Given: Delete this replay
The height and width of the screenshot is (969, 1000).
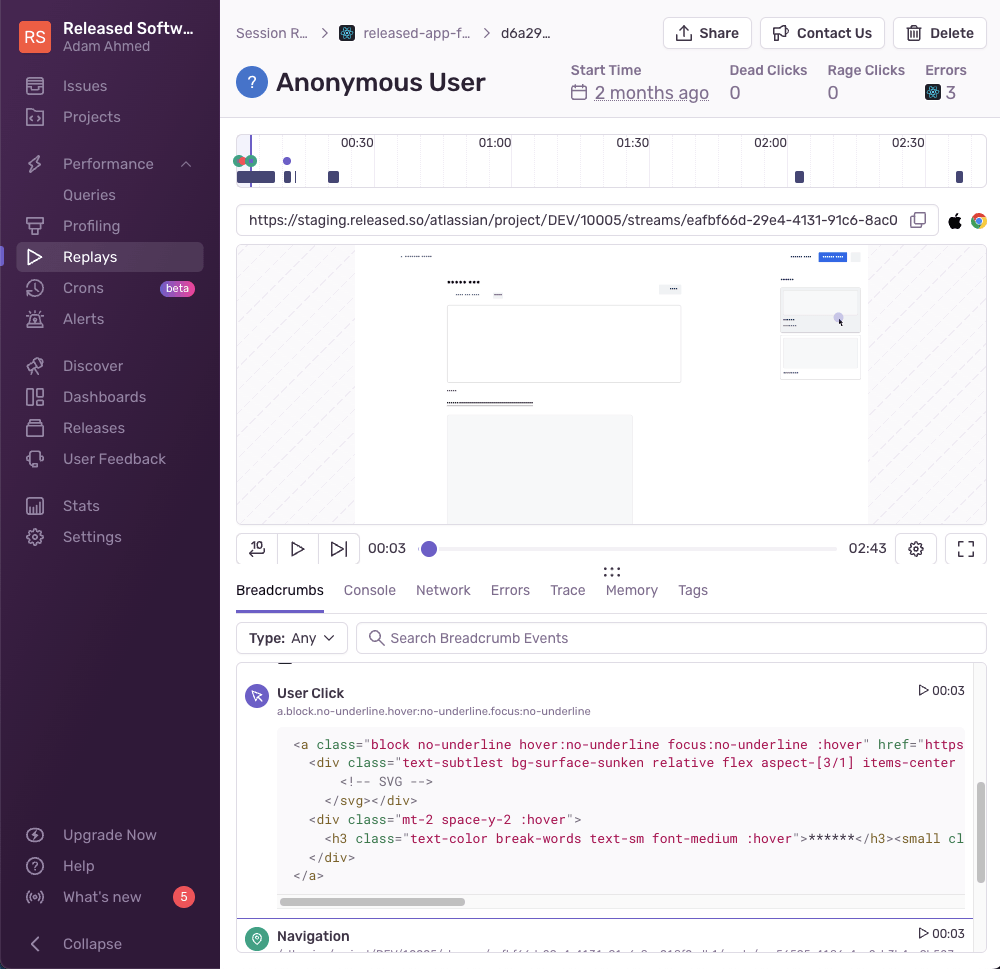Looking at the screenshot, I should tap(939, 33).
